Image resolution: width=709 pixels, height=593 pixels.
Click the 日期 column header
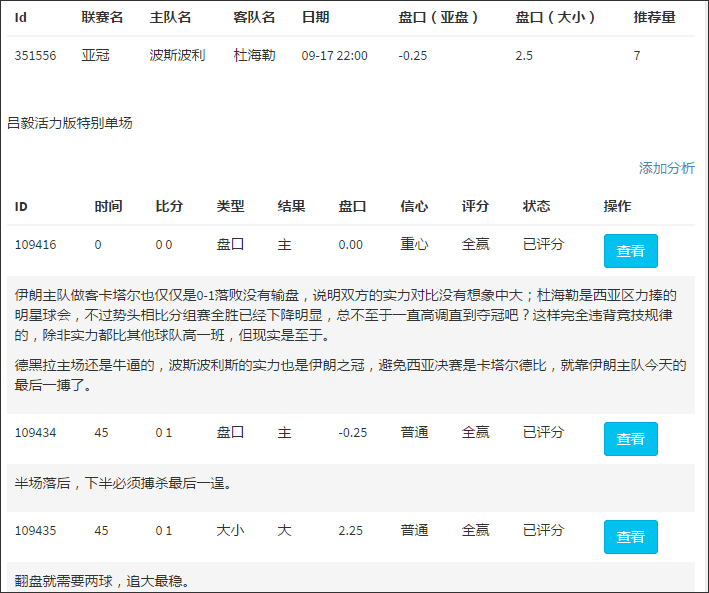tap(315, 17)
